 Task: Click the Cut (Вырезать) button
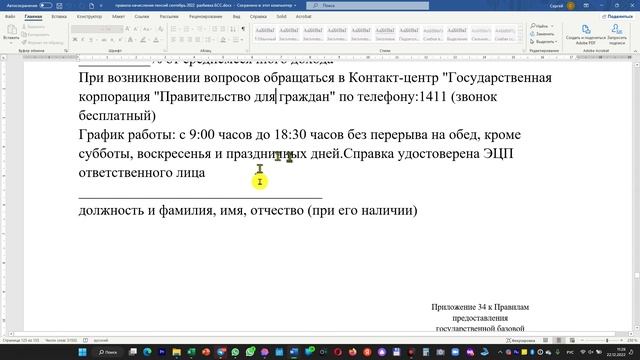point(33,27)
